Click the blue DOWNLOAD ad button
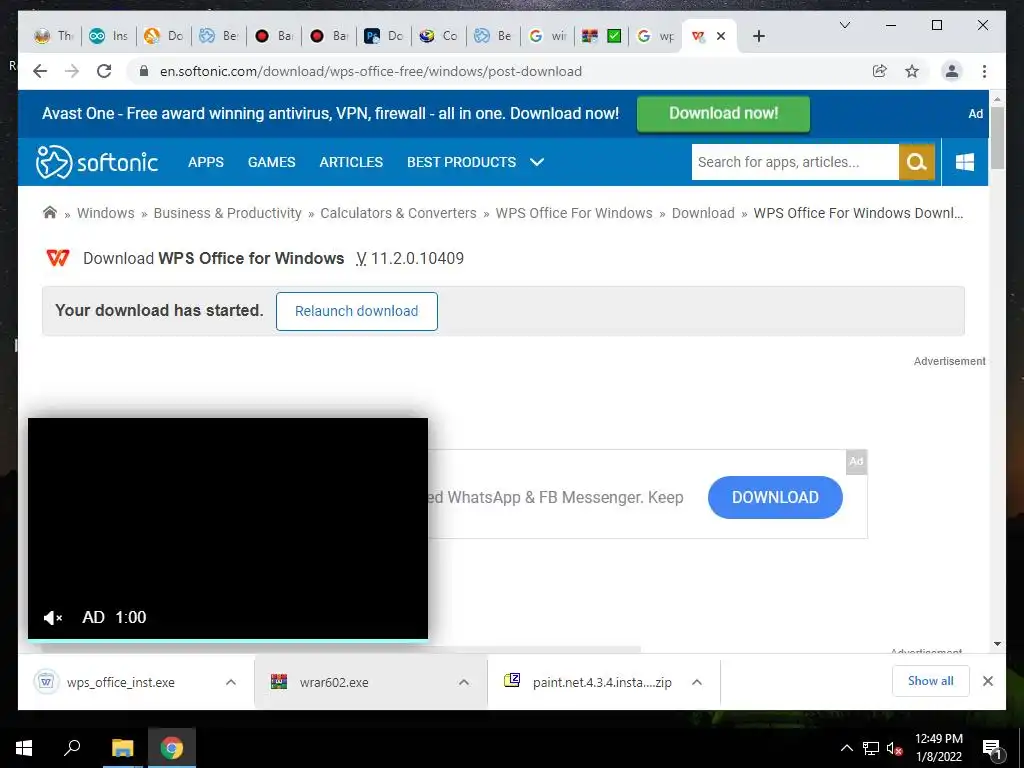Viewport: 1024px width, 768px height. (775, 498)
